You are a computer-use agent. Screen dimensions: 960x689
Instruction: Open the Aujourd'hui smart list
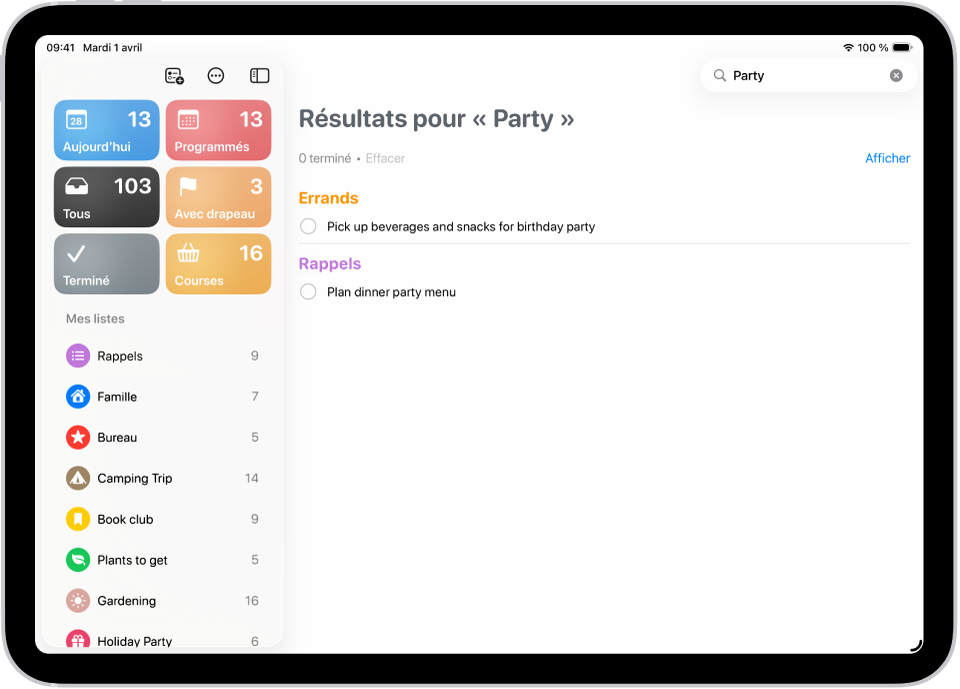click(106, 130)
